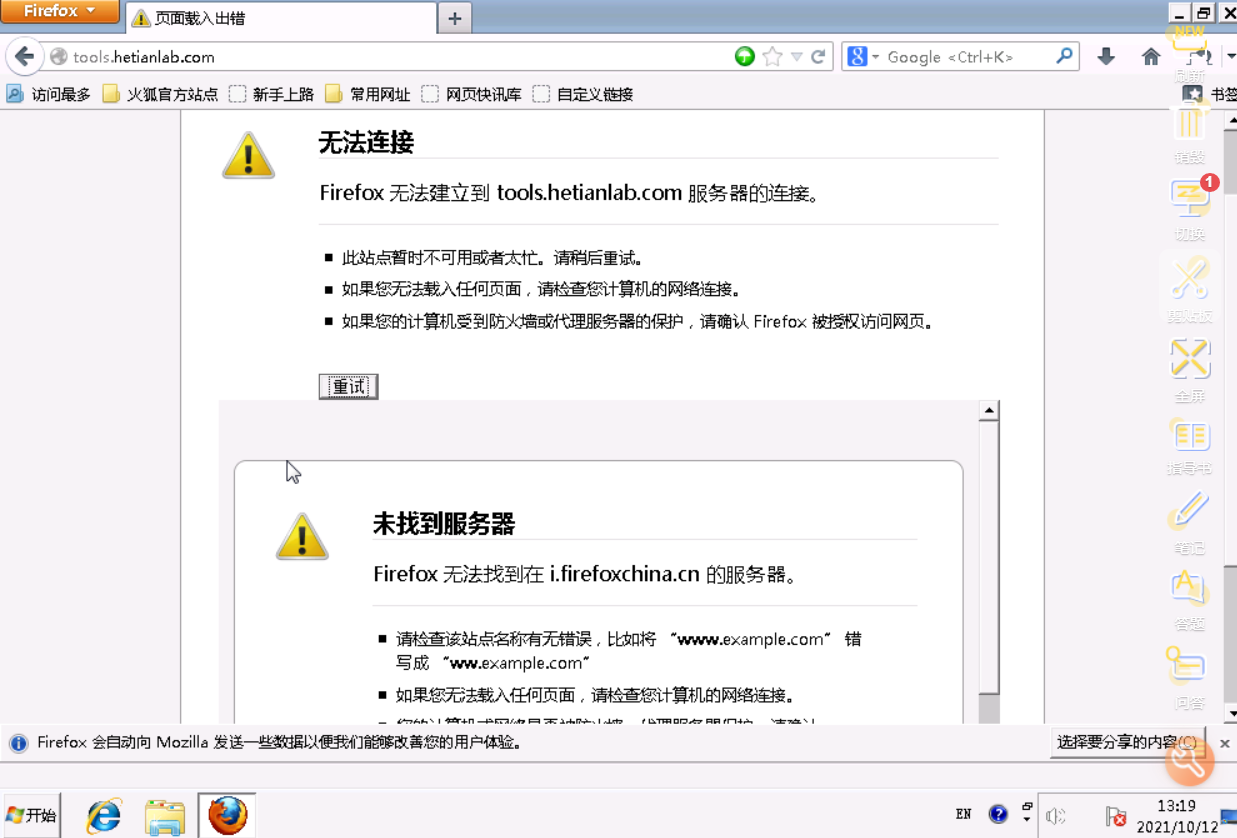Image resolution: width=1237 pixels, height=838 pixels.
Task: Open Windows 开始 start button
Action: [x=31, y=815]
